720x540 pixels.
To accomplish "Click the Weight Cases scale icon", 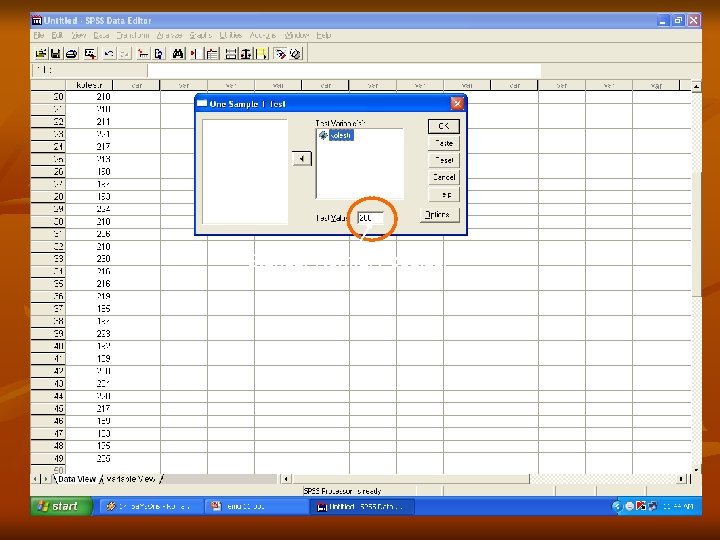I will click(x=246, y=54).
